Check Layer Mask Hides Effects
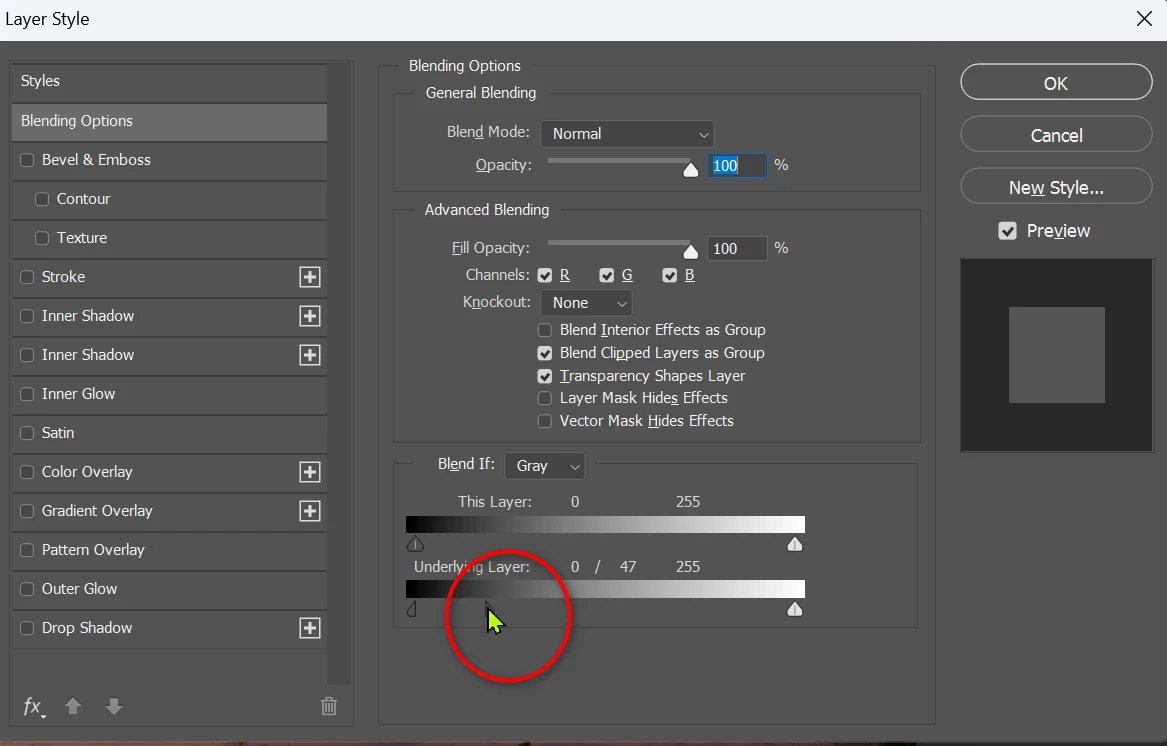1167x746 pixels. [x=545, y=398]
